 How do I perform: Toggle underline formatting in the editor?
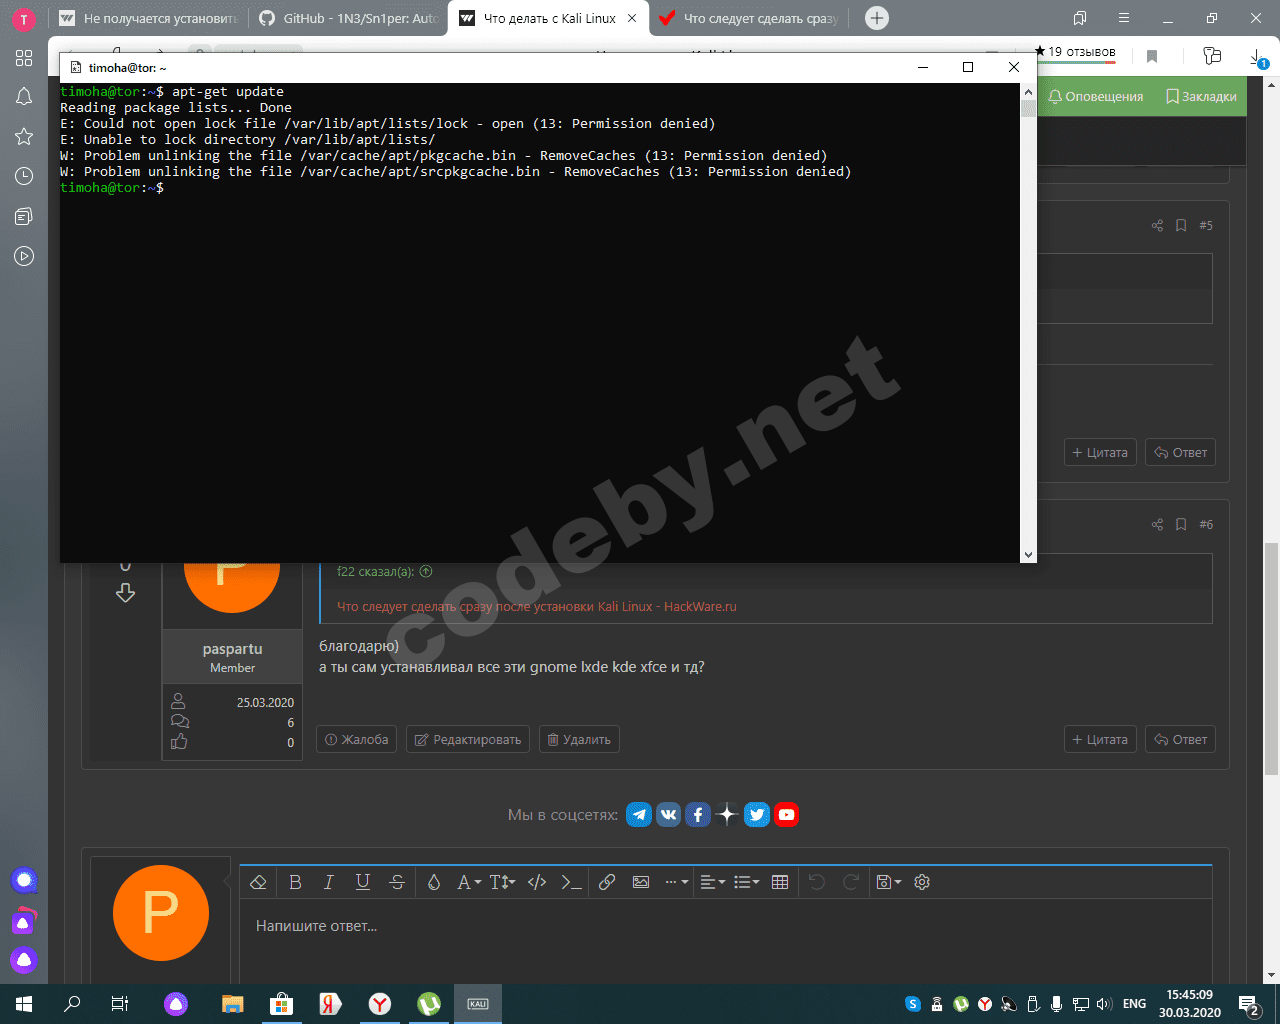pos(363,882)
